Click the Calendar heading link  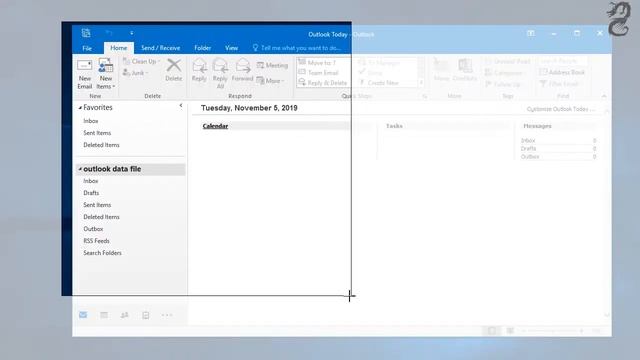(x=215, y=126)
